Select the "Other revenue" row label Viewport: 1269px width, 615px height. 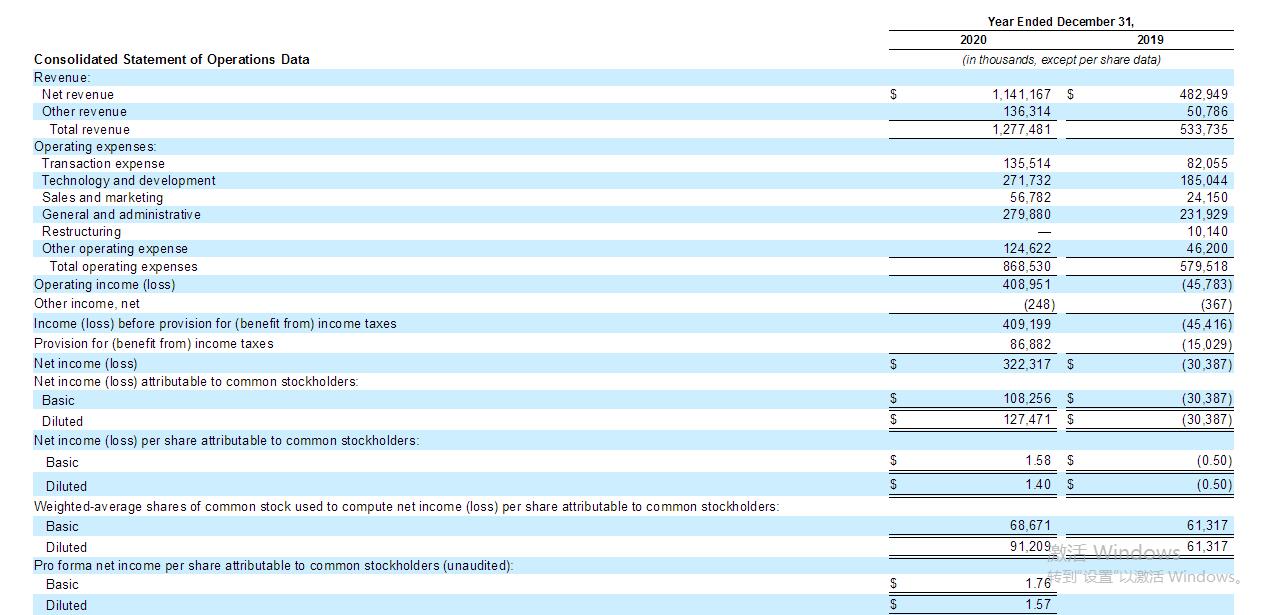click(x=84, y=112)
